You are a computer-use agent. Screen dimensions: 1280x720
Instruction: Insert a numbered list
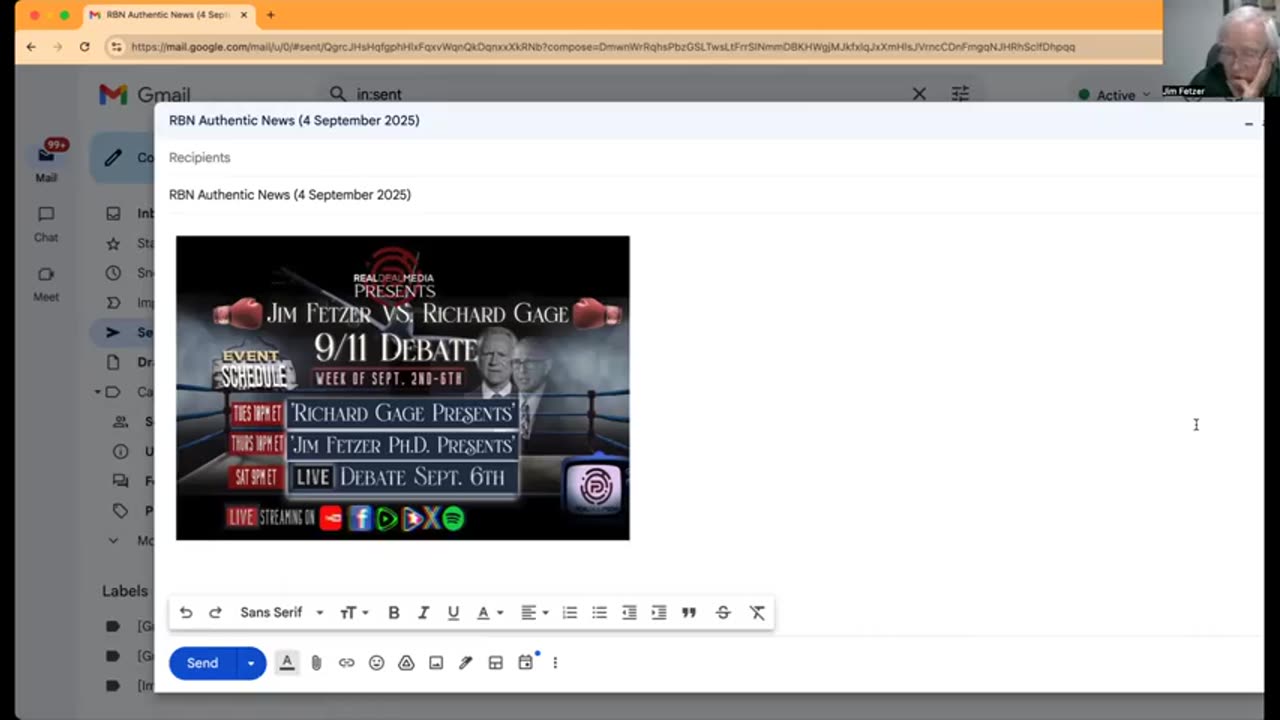570,613
